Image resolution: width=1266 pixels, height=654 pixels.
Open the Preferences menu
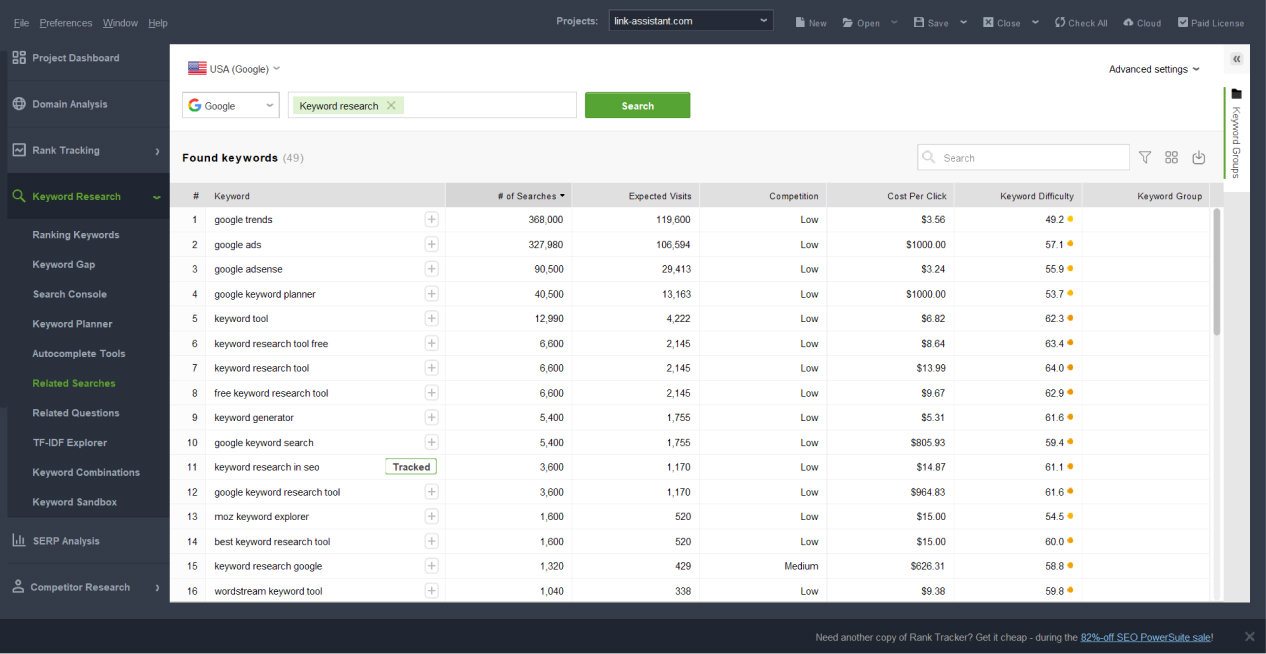pyautogui.click(x=66, y=22)
